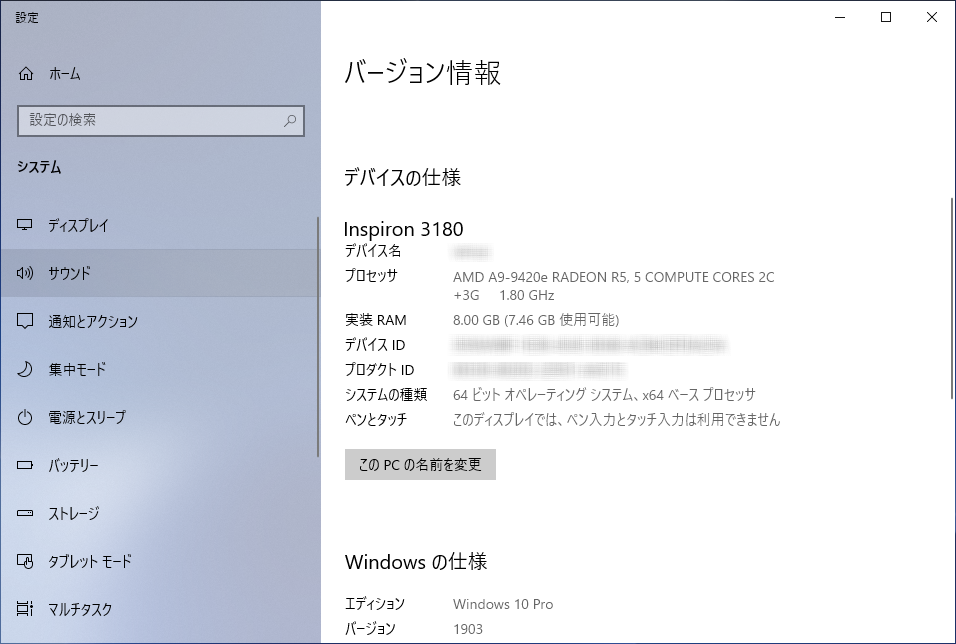Focus the 設定の検索 search field
956x644 pixels.
point(161,121)
